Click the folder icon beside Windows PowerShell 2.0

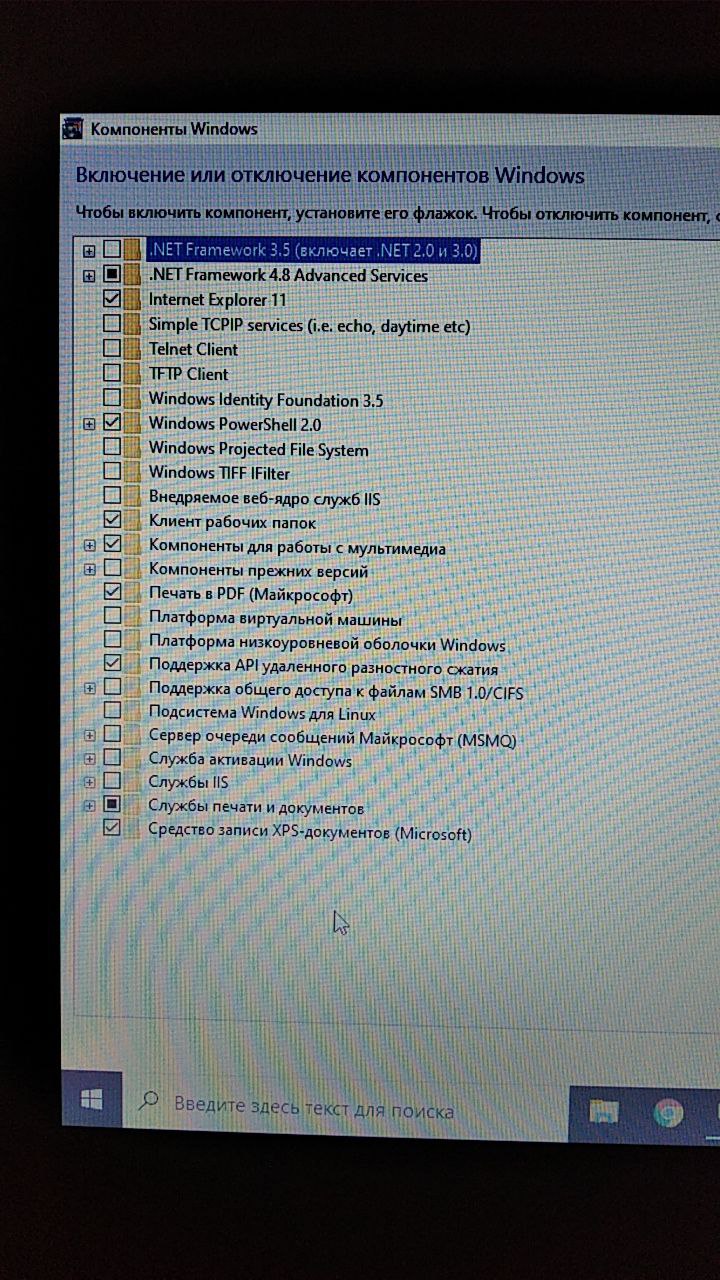[x=133, y=424]
